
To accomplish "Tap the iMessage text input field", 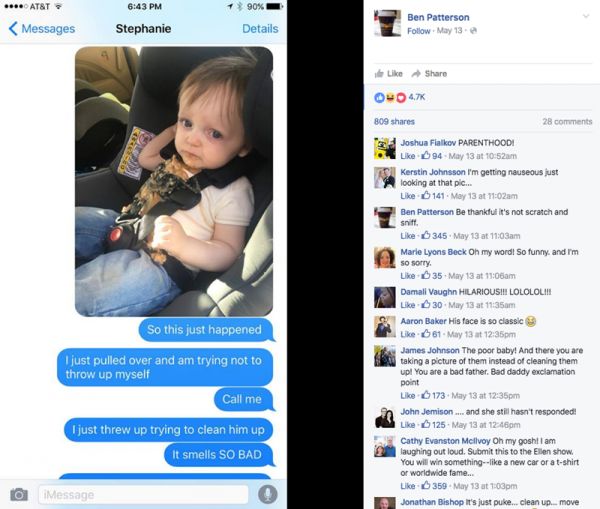I will [143, 494].
